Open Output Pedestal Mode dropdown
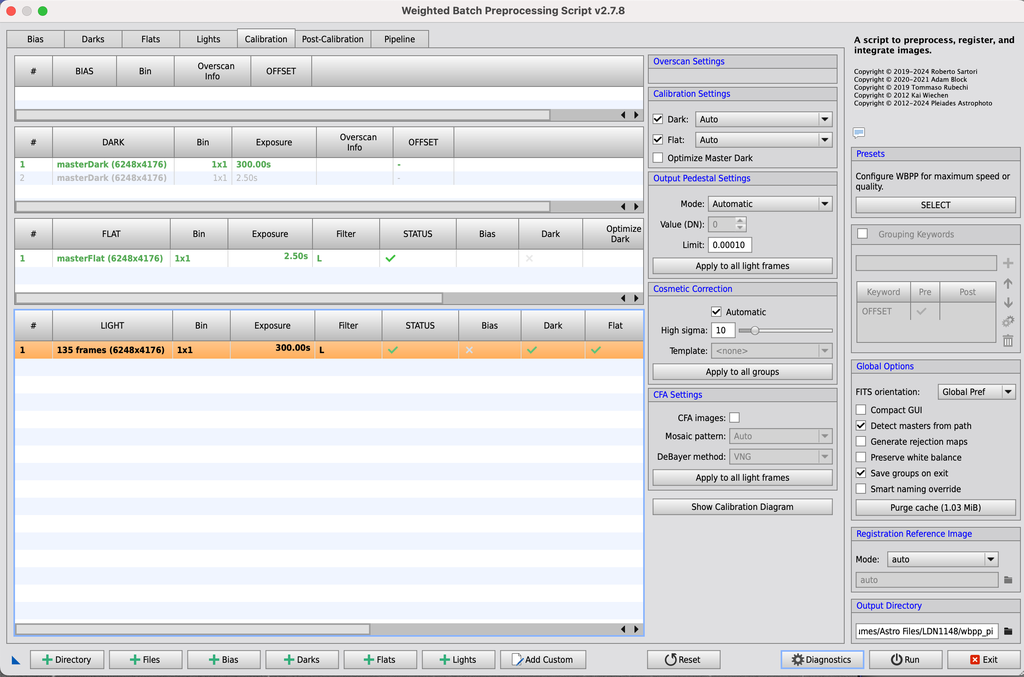 (x=770, y=204)
